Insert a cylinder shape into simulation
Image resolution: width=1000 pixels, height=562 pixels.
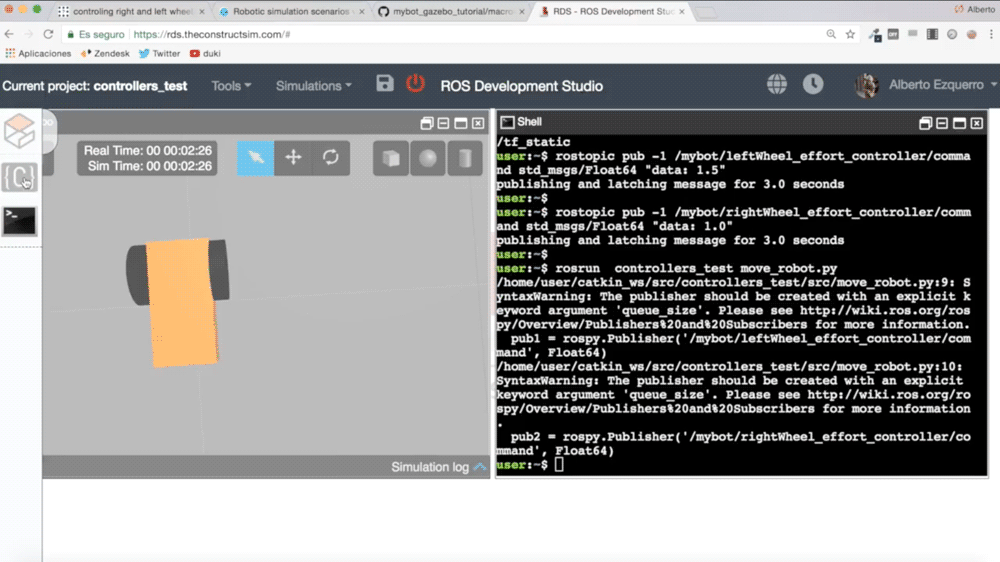tap(465, 158)
